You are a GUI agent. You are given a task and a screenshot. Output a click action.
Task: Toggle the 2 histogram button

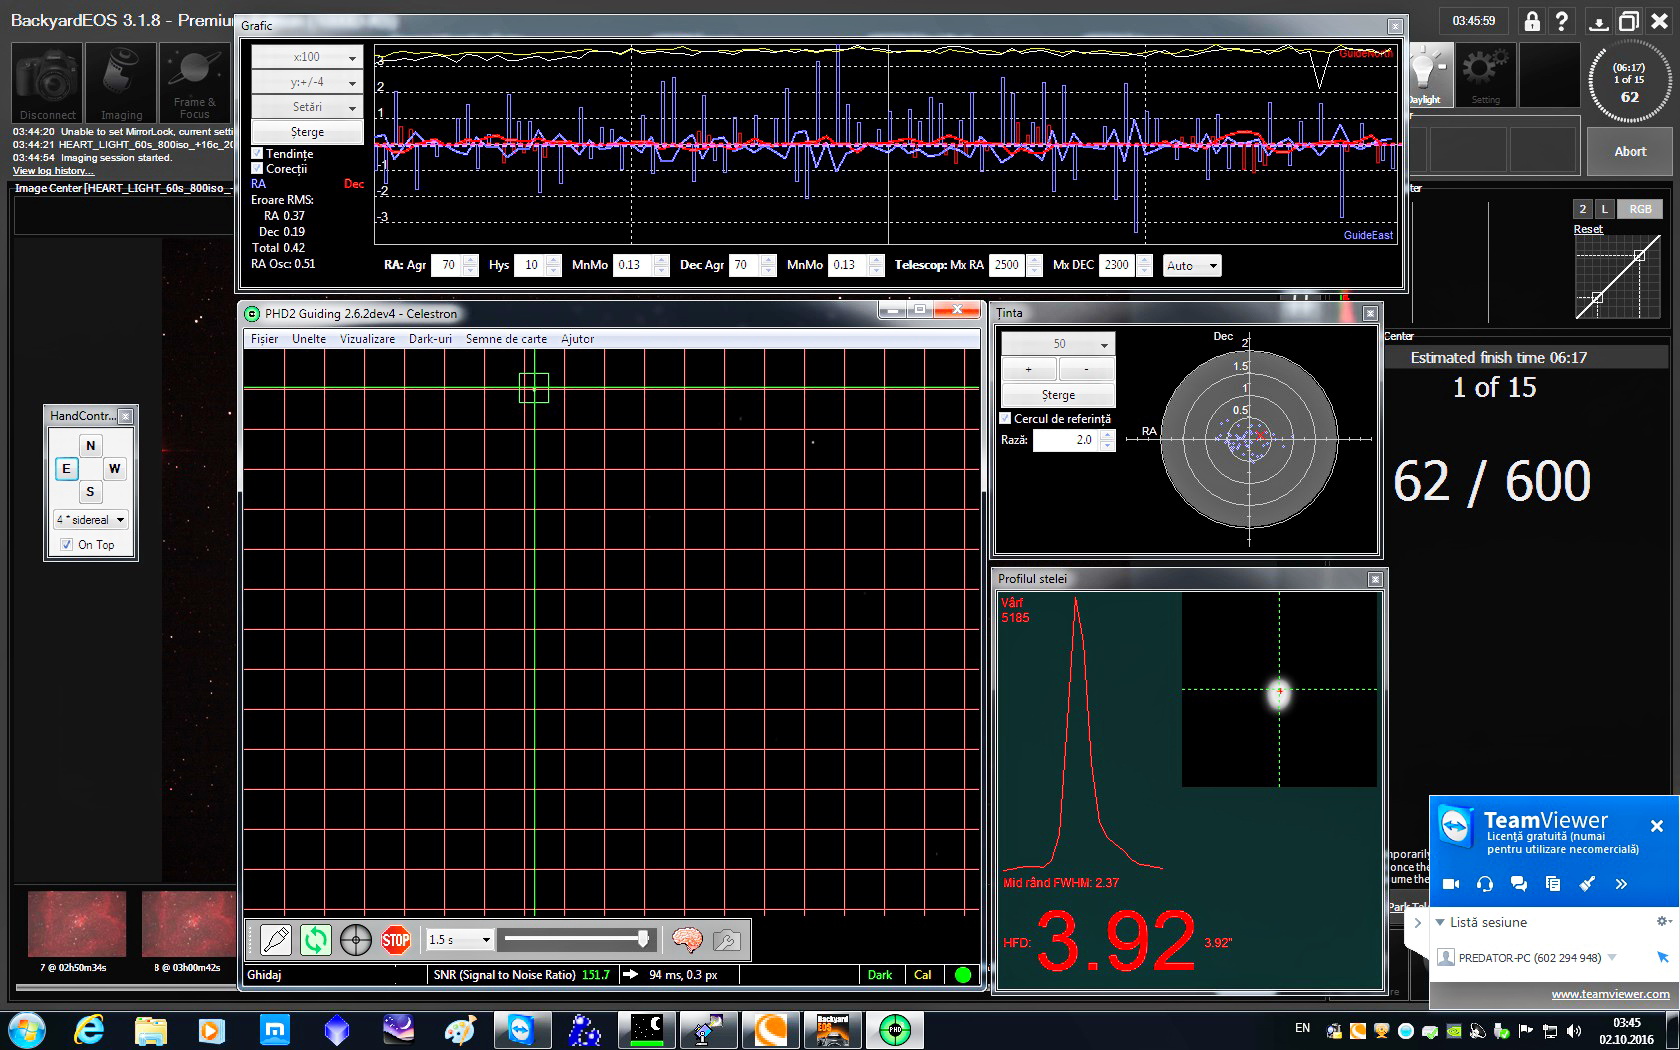pos(1582,209)
